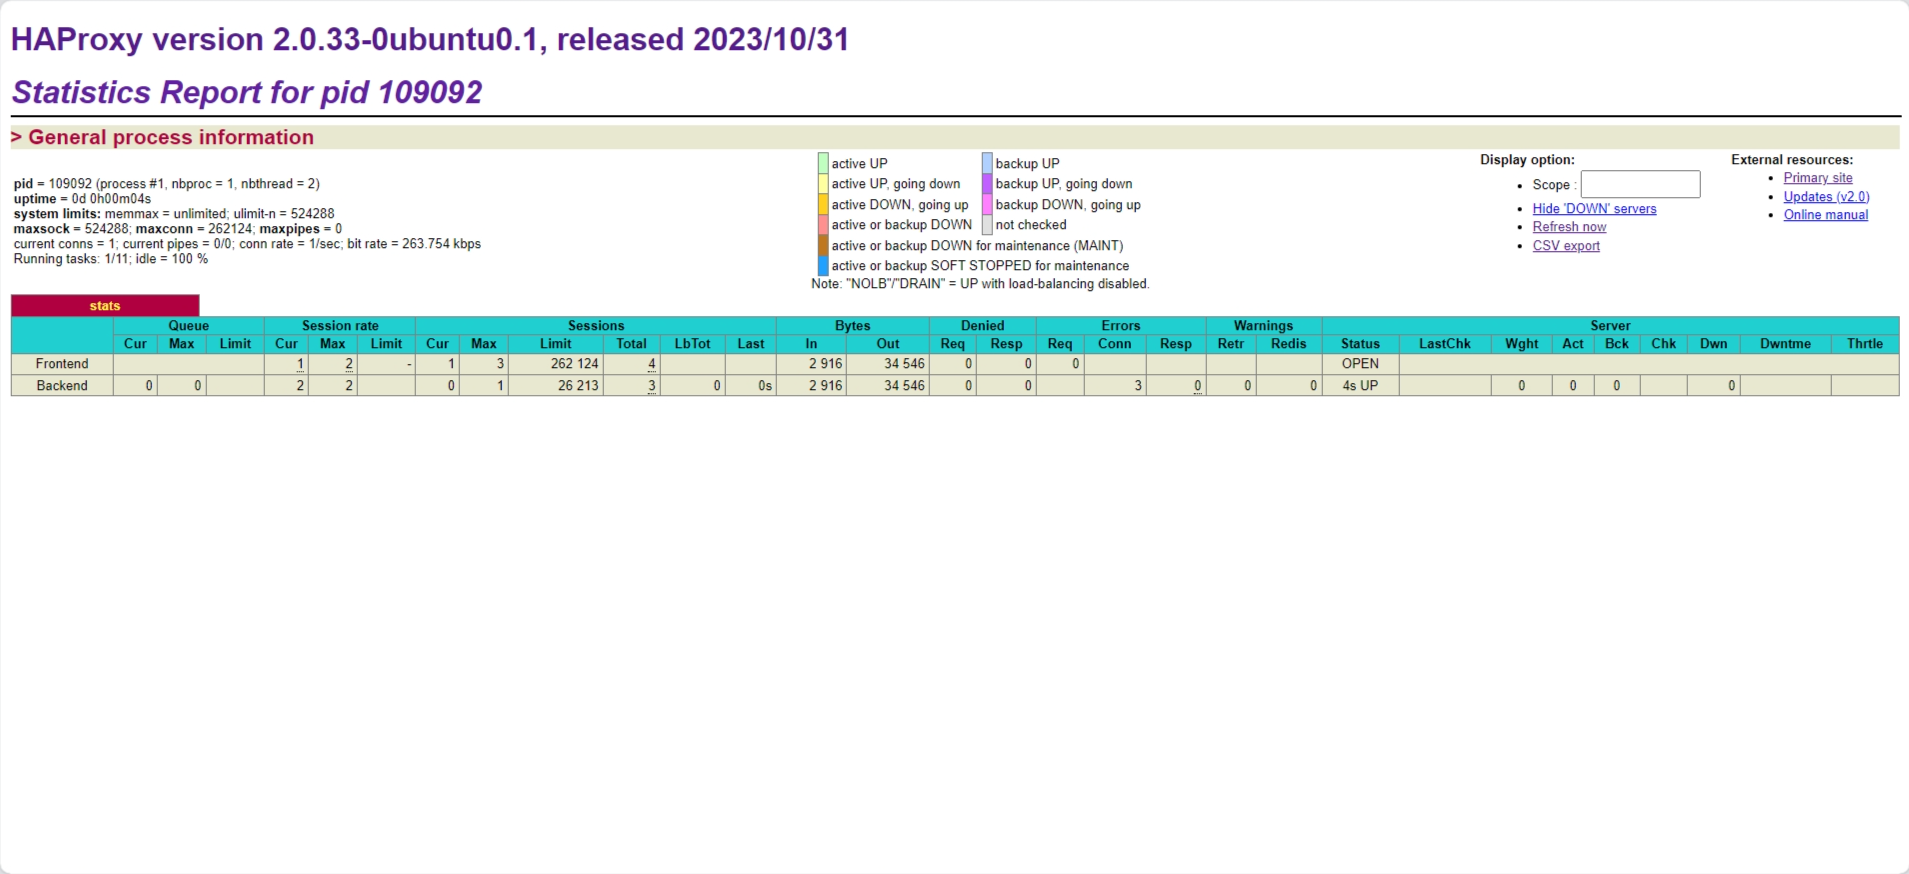Screen dimensions: 1909x874
Task: Click the Denied column group header
Action: [x=983, y=326]
